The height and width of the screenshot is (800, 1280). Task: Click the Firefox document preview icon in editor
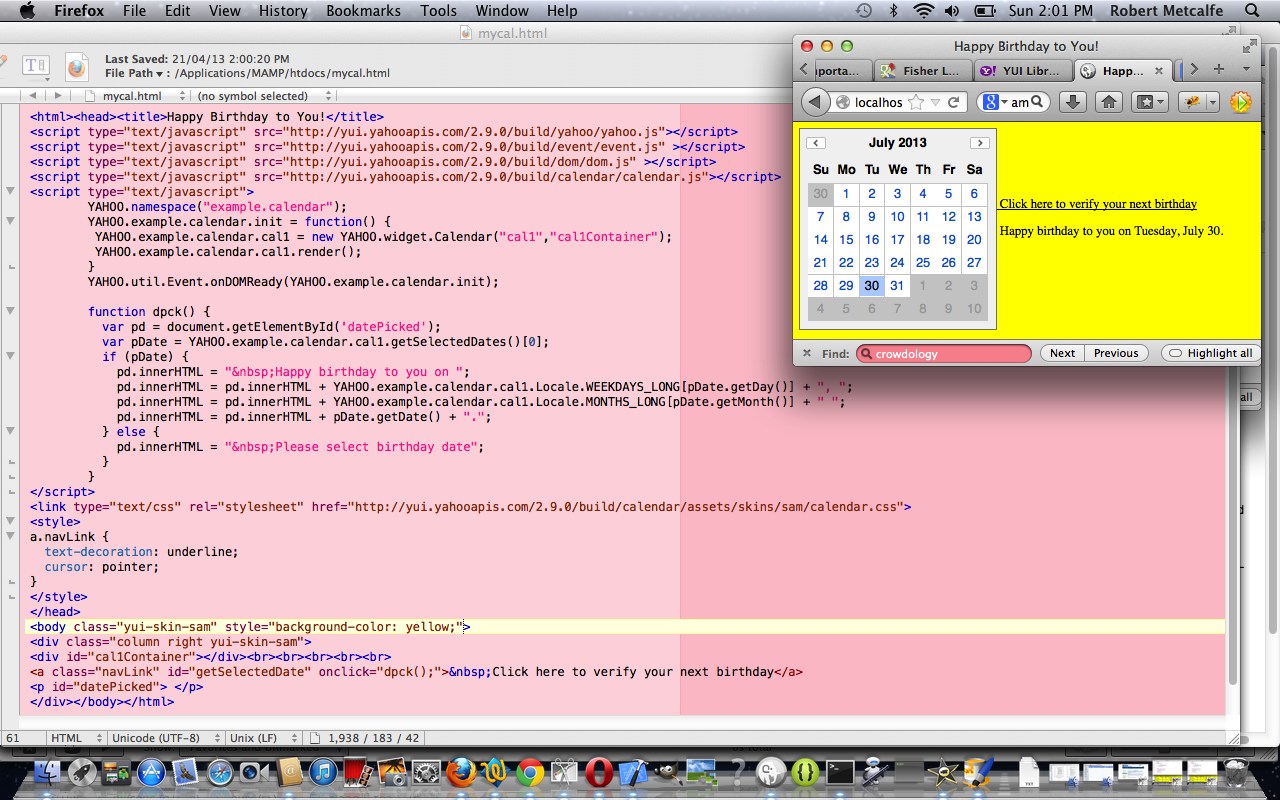tap(77, 67)
